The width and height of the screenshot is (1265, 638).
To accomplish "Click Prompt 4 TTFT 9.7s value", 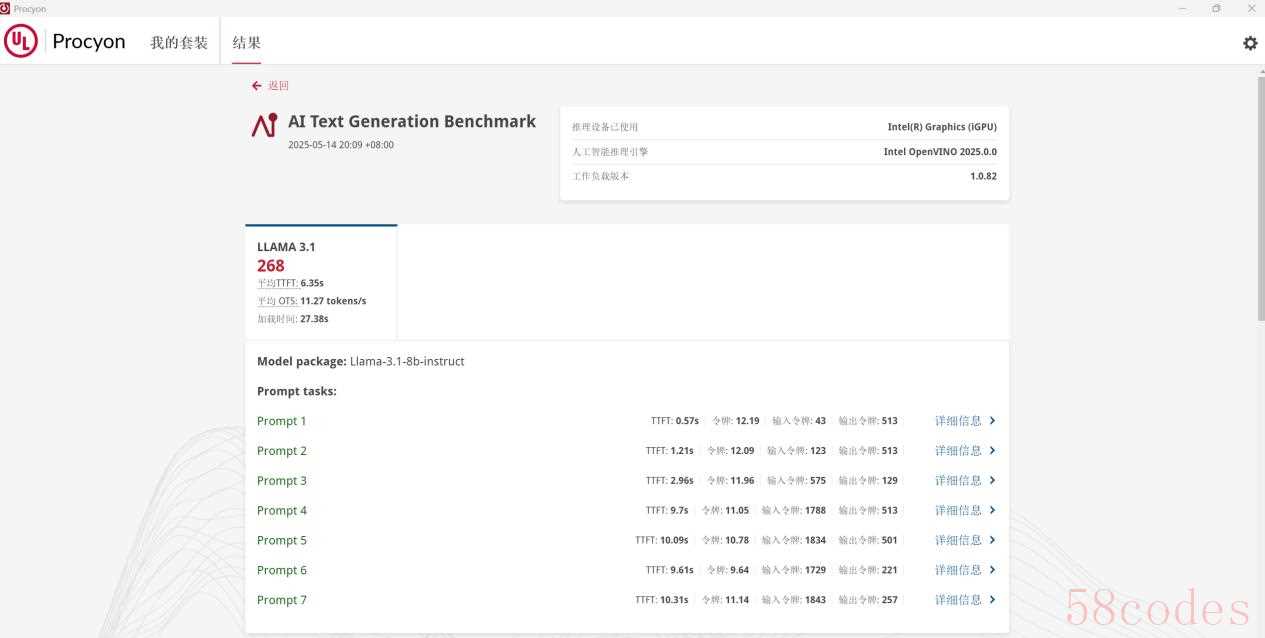I will point(679,510).
